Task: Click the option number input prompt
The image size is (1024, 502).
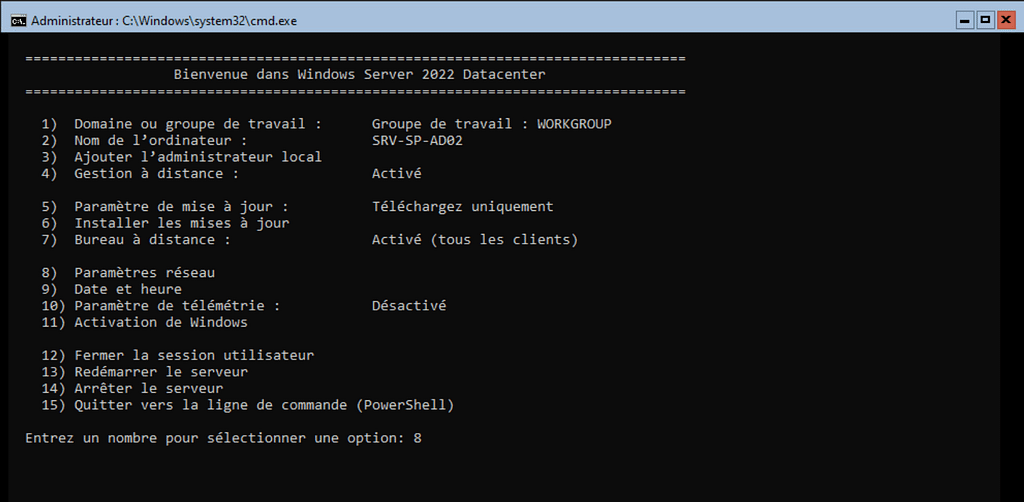Action: [222, 438]
